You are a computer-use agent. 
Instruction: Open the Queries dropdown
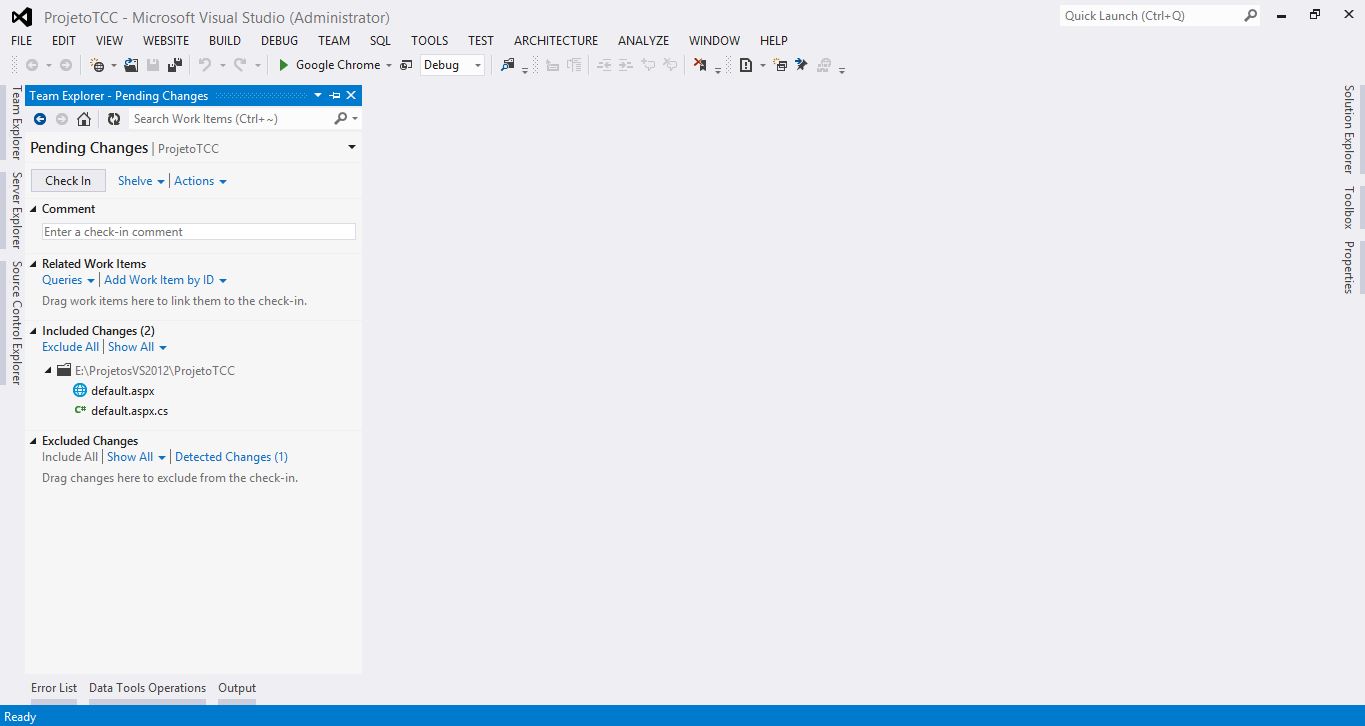(x=68, y=280)
